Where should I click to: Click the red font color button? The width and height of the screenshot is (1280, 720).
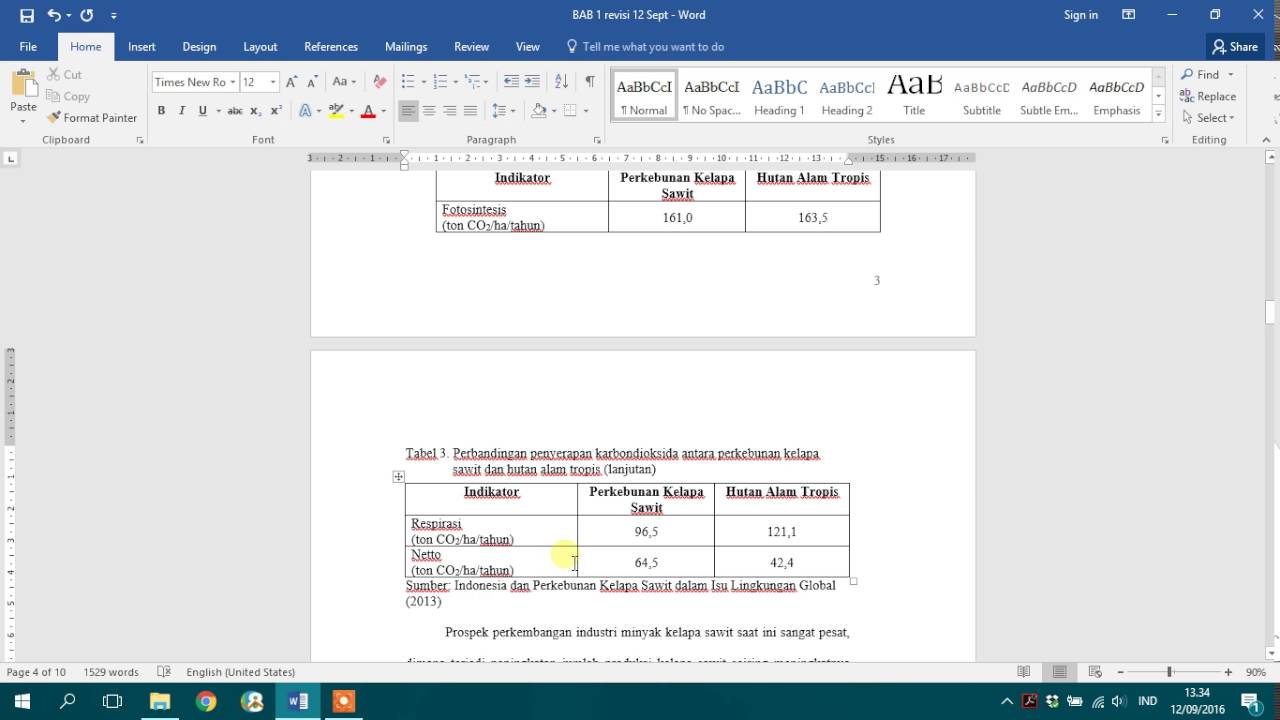tap(368, 111)
